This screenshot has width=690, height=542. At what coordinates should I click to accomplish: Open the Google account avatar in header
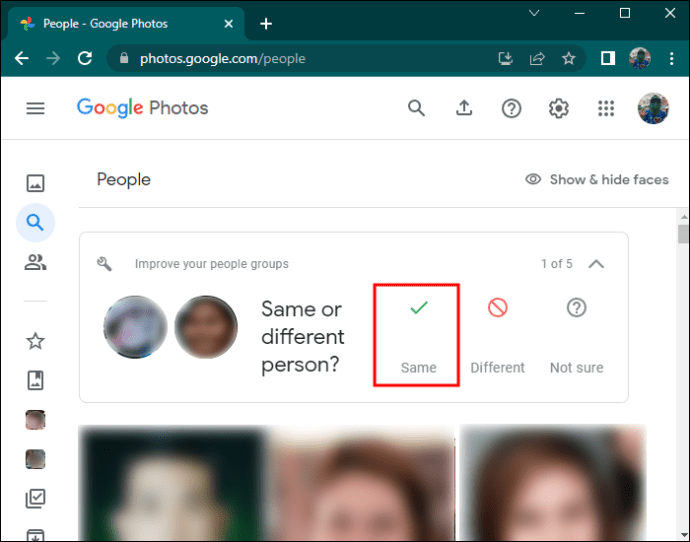[x=653, y=108]
